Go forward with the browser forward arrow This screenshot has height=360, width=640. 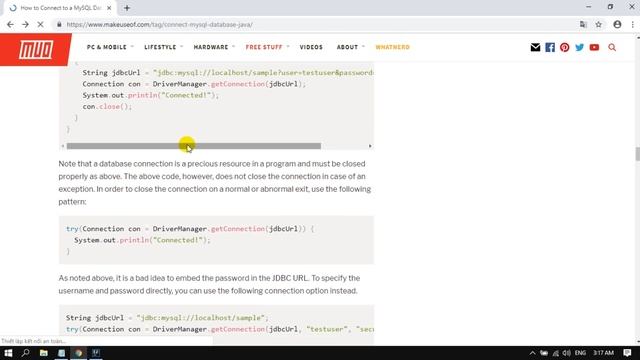[25, 24]
